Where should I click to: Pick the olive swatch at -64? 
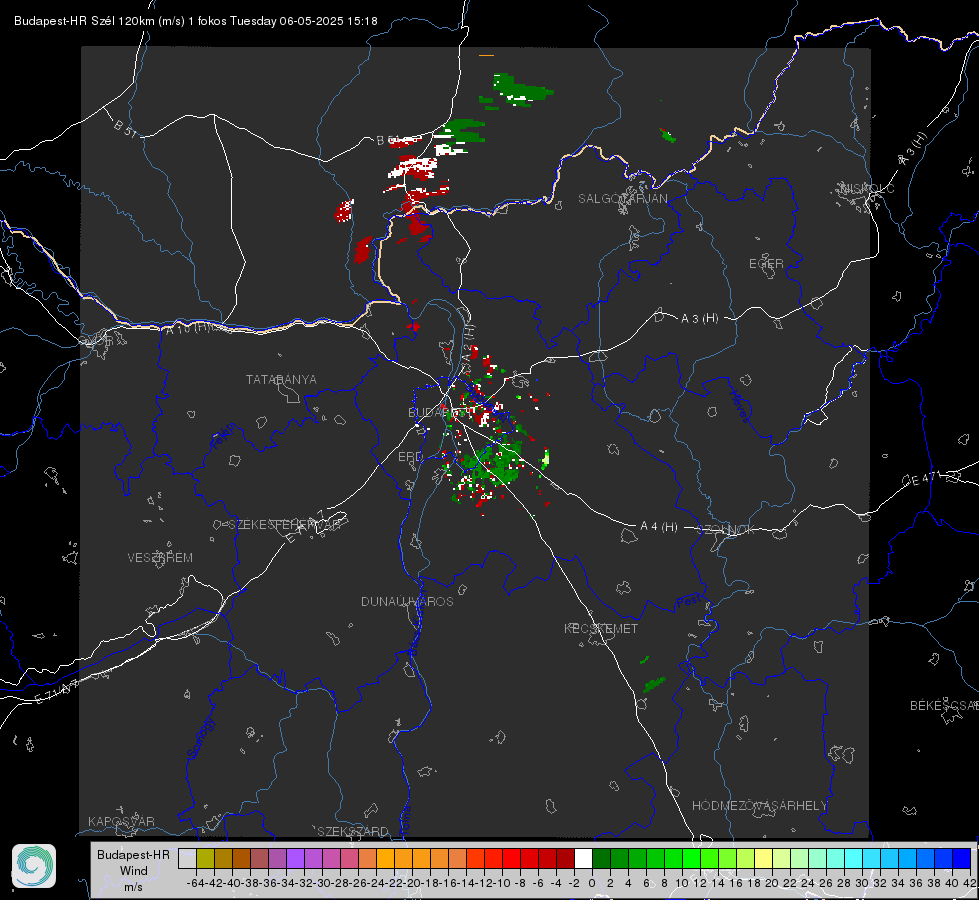(x=205, y=858)
